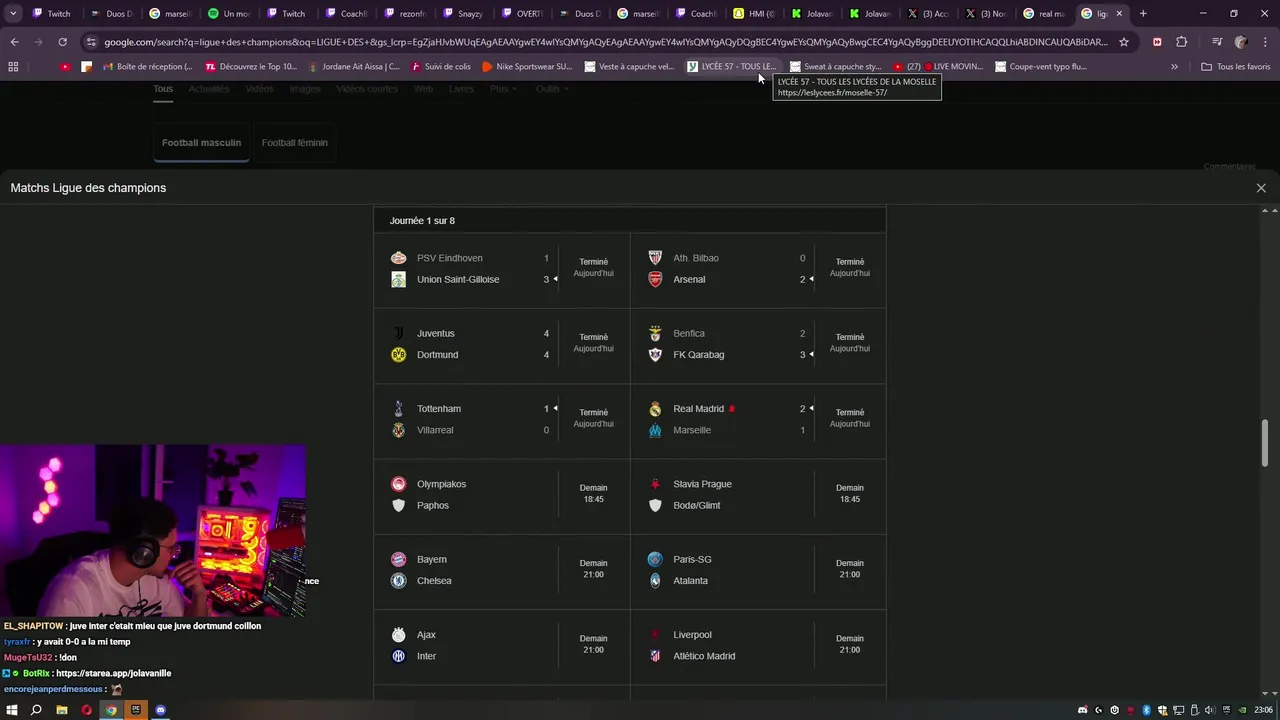Image resolution: width=1280 pixels, height=720 pixels.
Task: Click the Marseille club logo
Action: click(x=655, y=430)
